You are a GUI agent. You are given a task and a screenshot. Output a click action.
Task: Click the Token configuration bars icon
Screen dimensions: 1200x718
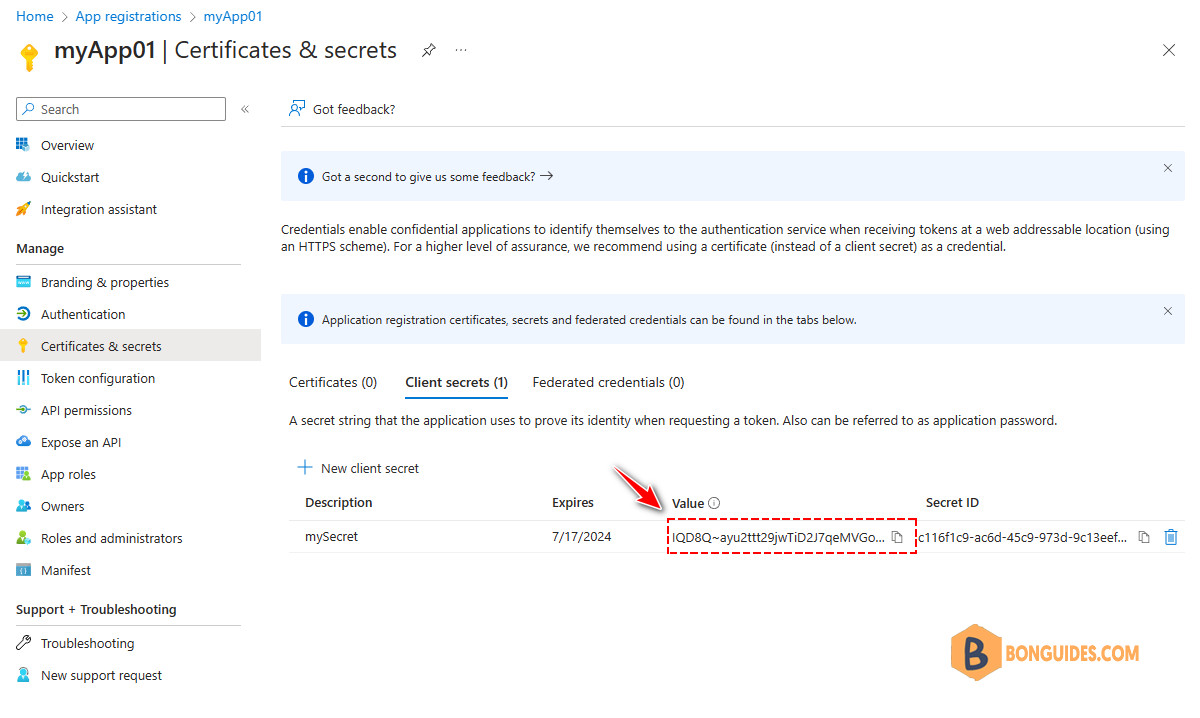point(23,378)
